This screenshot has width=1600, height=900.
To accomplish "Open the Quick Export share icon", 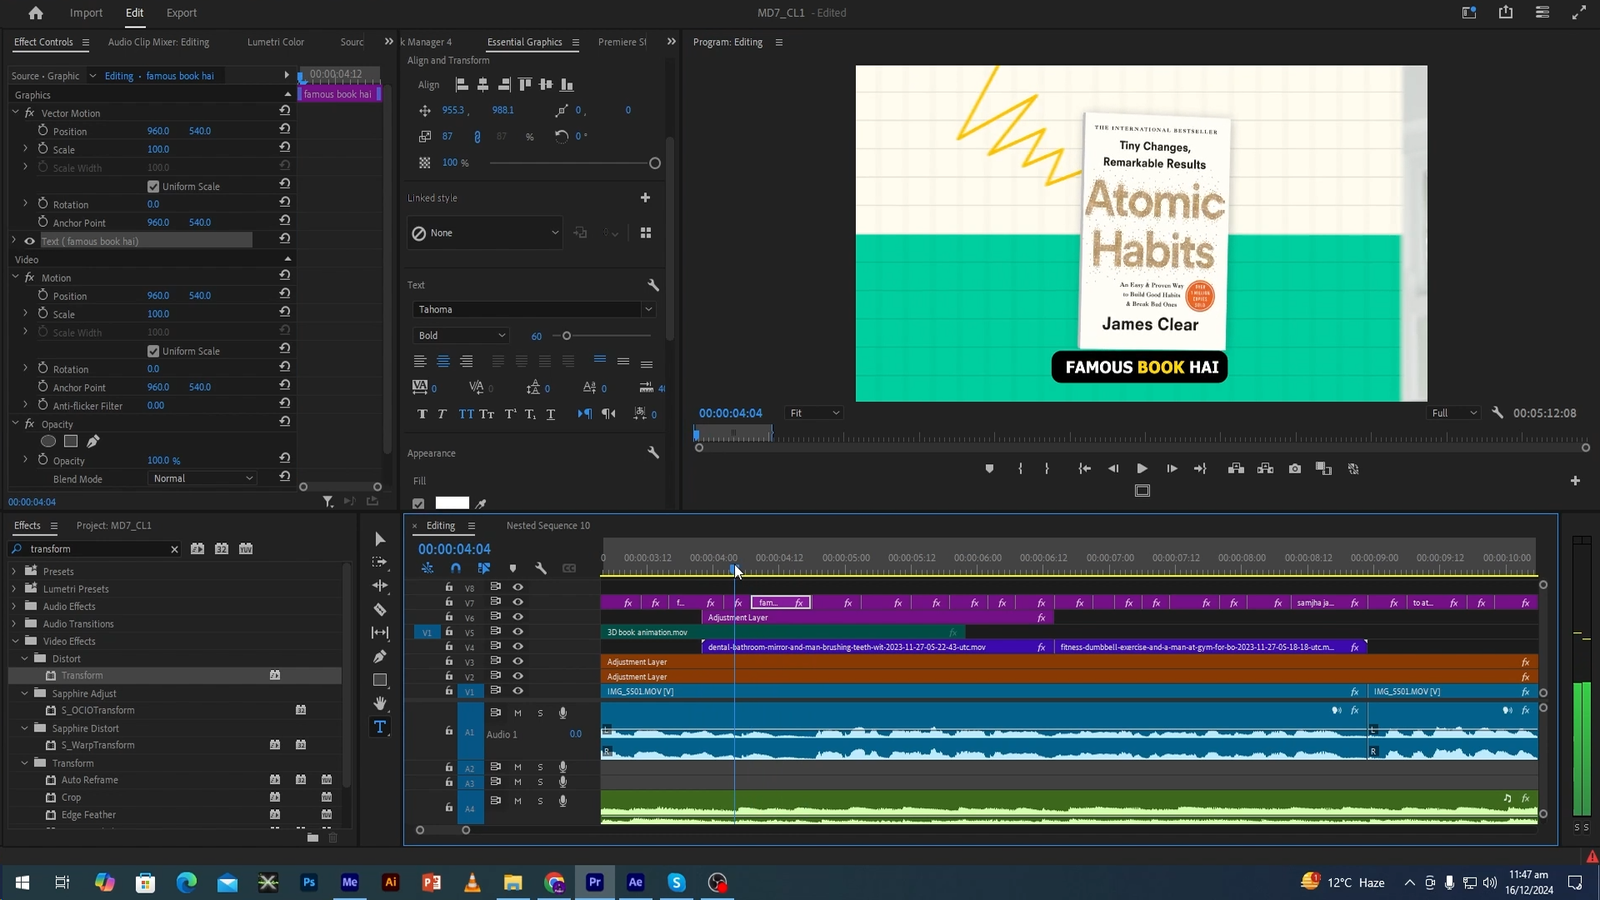I will 1506,13.
